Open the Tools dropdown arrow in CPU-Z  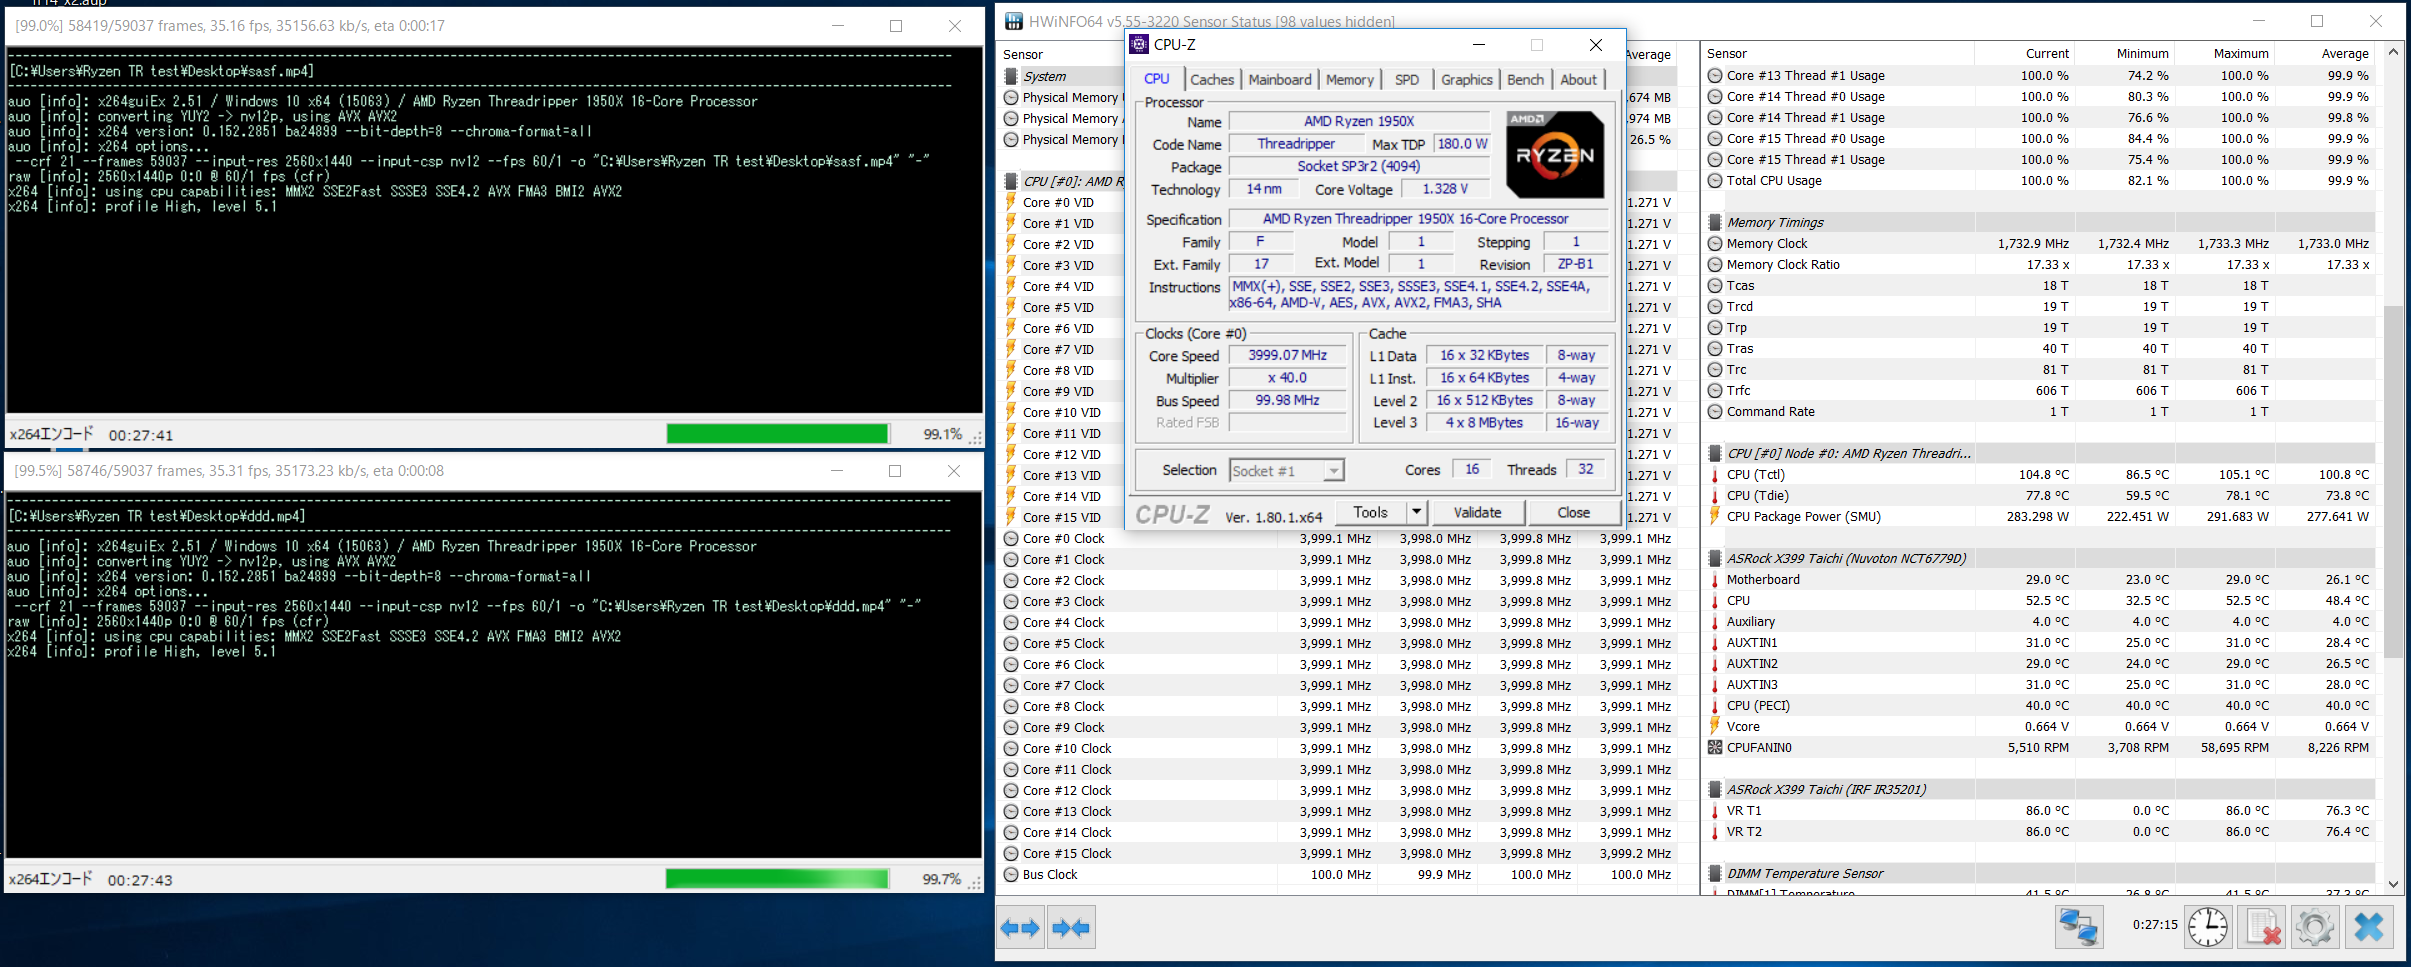(1416, 512)
